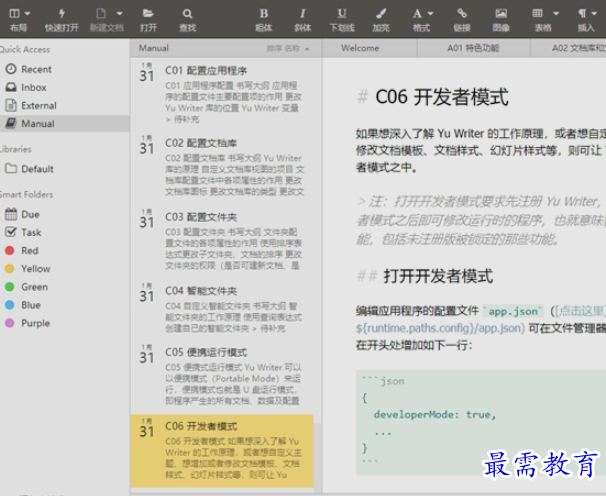Click the 点击这里 link in the editor
This screenshot has height=496, width=606.
click(581, 311)
